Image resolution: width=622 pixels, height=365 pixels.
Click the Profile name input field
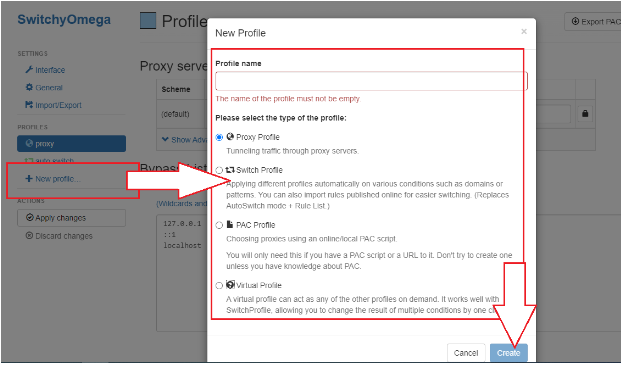(x=371, y=81)
